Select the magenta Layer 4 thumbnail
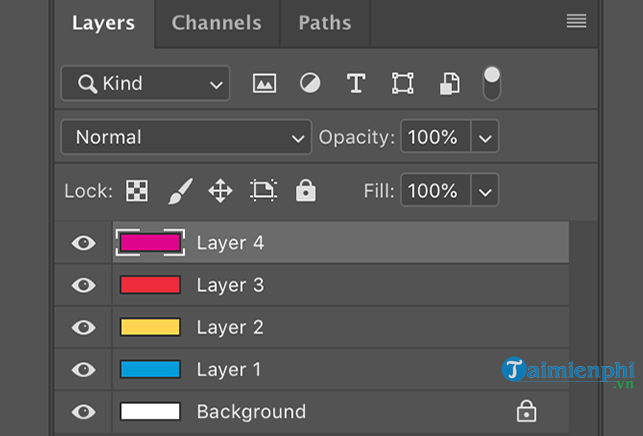Screen dimensions: 643x436 pyautogui.click(x=150, y=243)
